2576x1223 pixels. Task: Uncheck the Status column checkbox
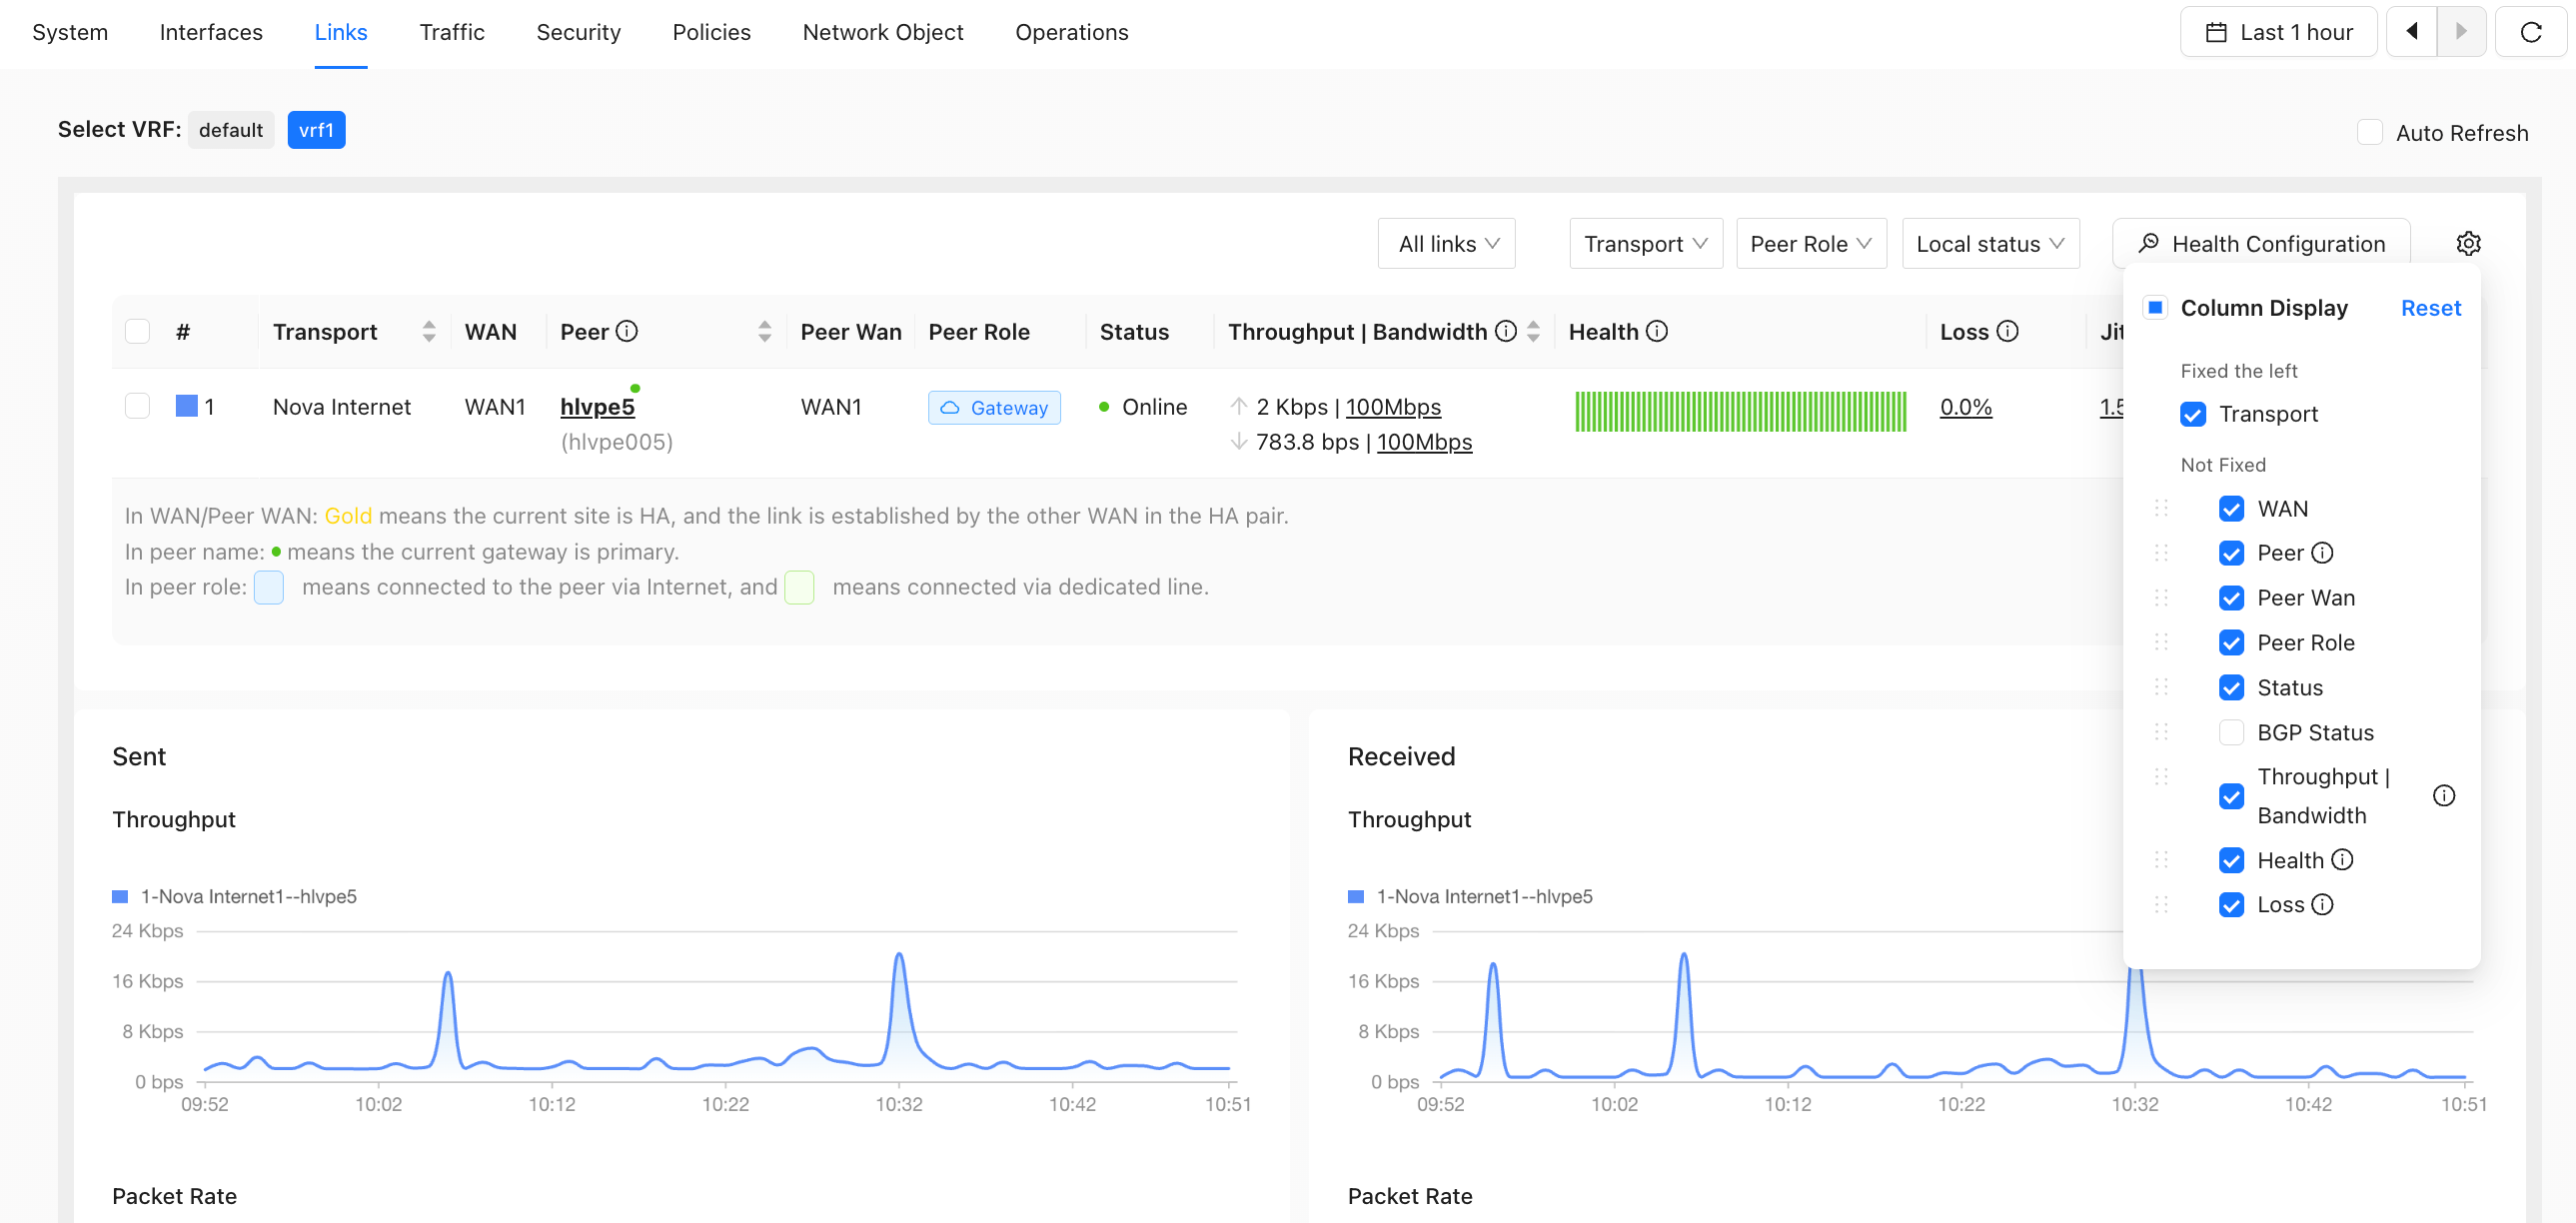(x=2231, y=688)
